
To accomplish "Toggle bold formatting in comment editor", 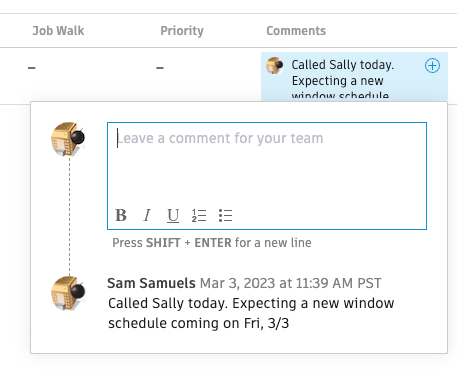I will pos(121,215).
